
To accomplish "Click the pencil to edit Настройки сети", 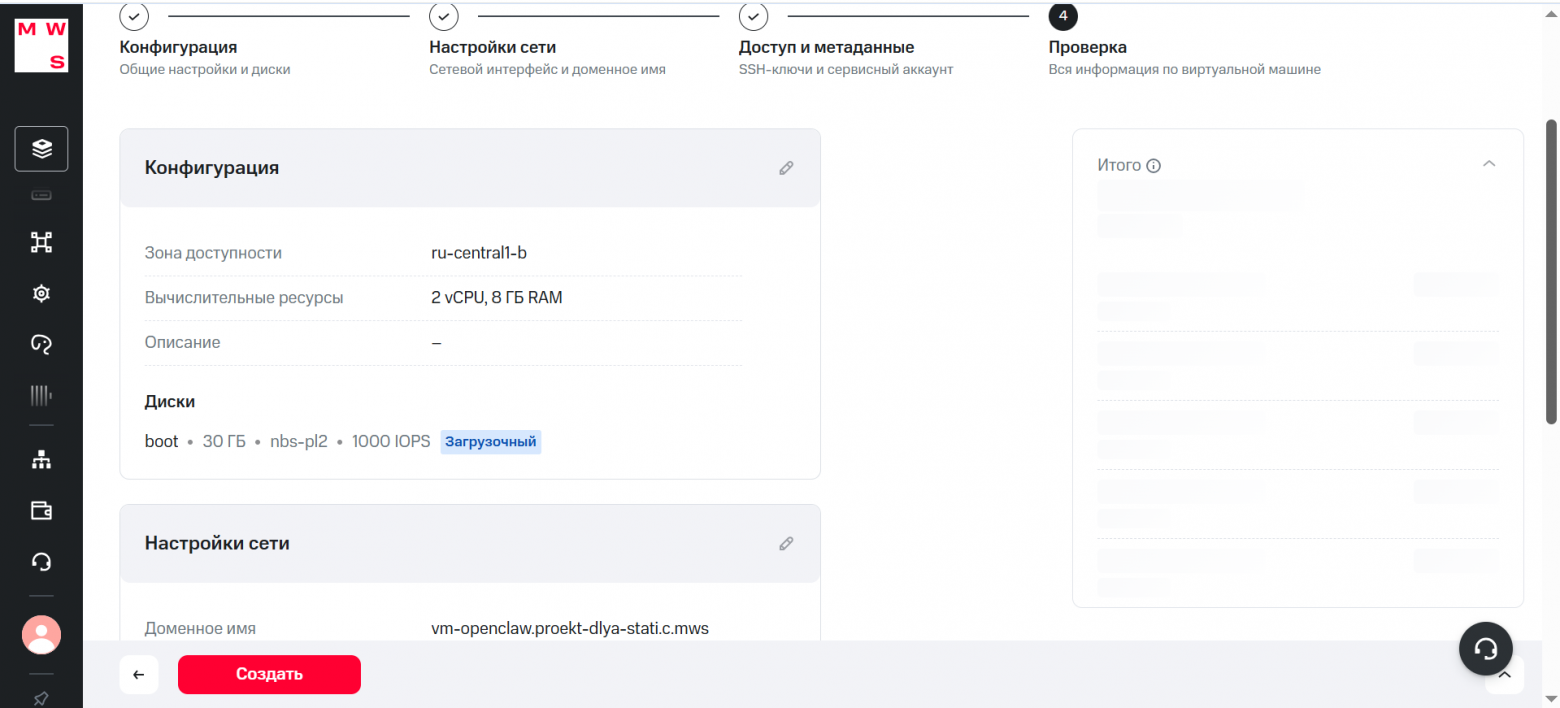I will (786, 543).
